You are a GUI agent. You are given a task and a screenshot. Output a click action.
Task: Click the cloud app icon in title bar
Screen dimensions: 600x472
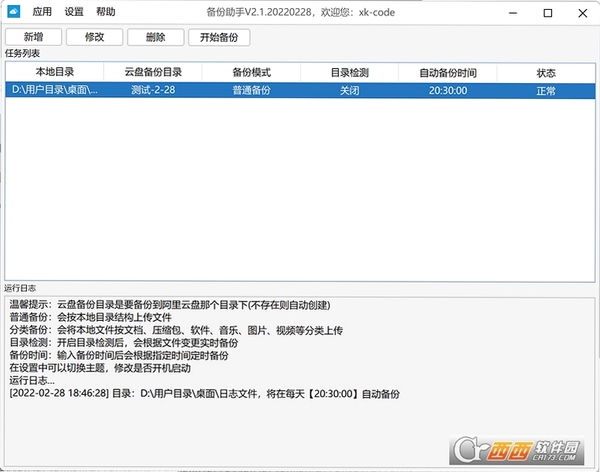tap(13, 11)
